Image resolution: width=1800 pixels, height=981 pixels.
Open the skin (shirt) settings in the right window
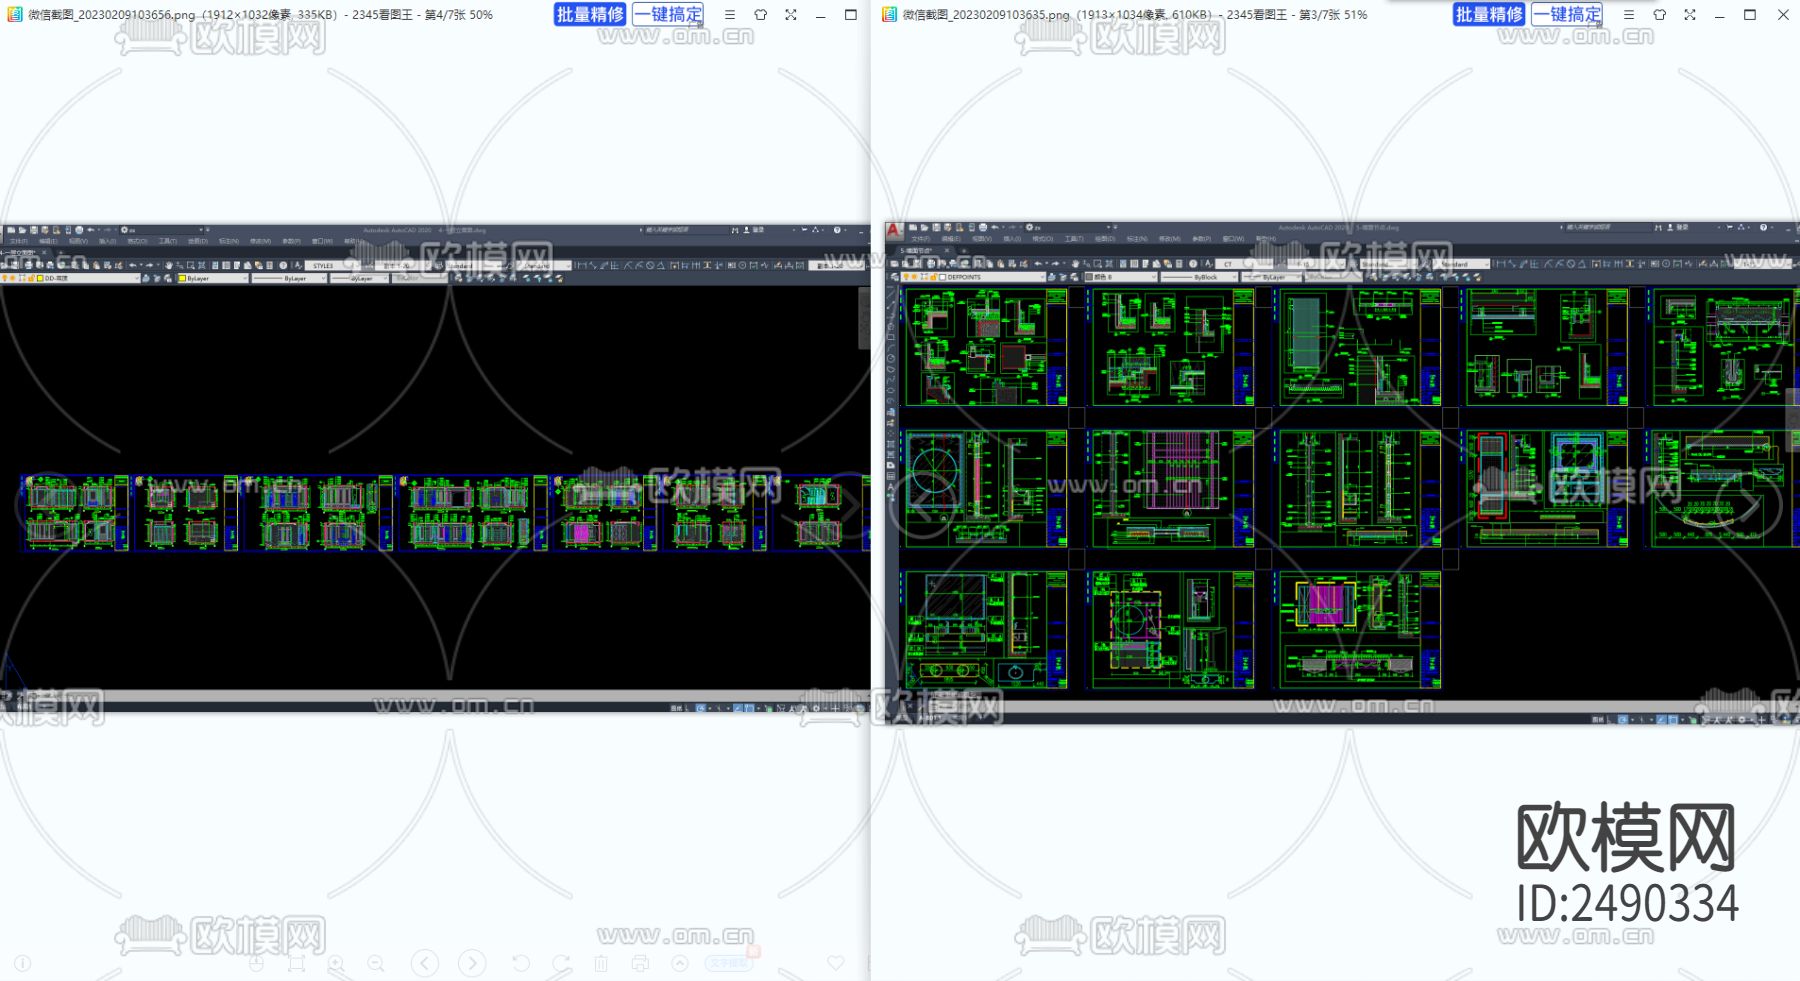click(1660, 15)
